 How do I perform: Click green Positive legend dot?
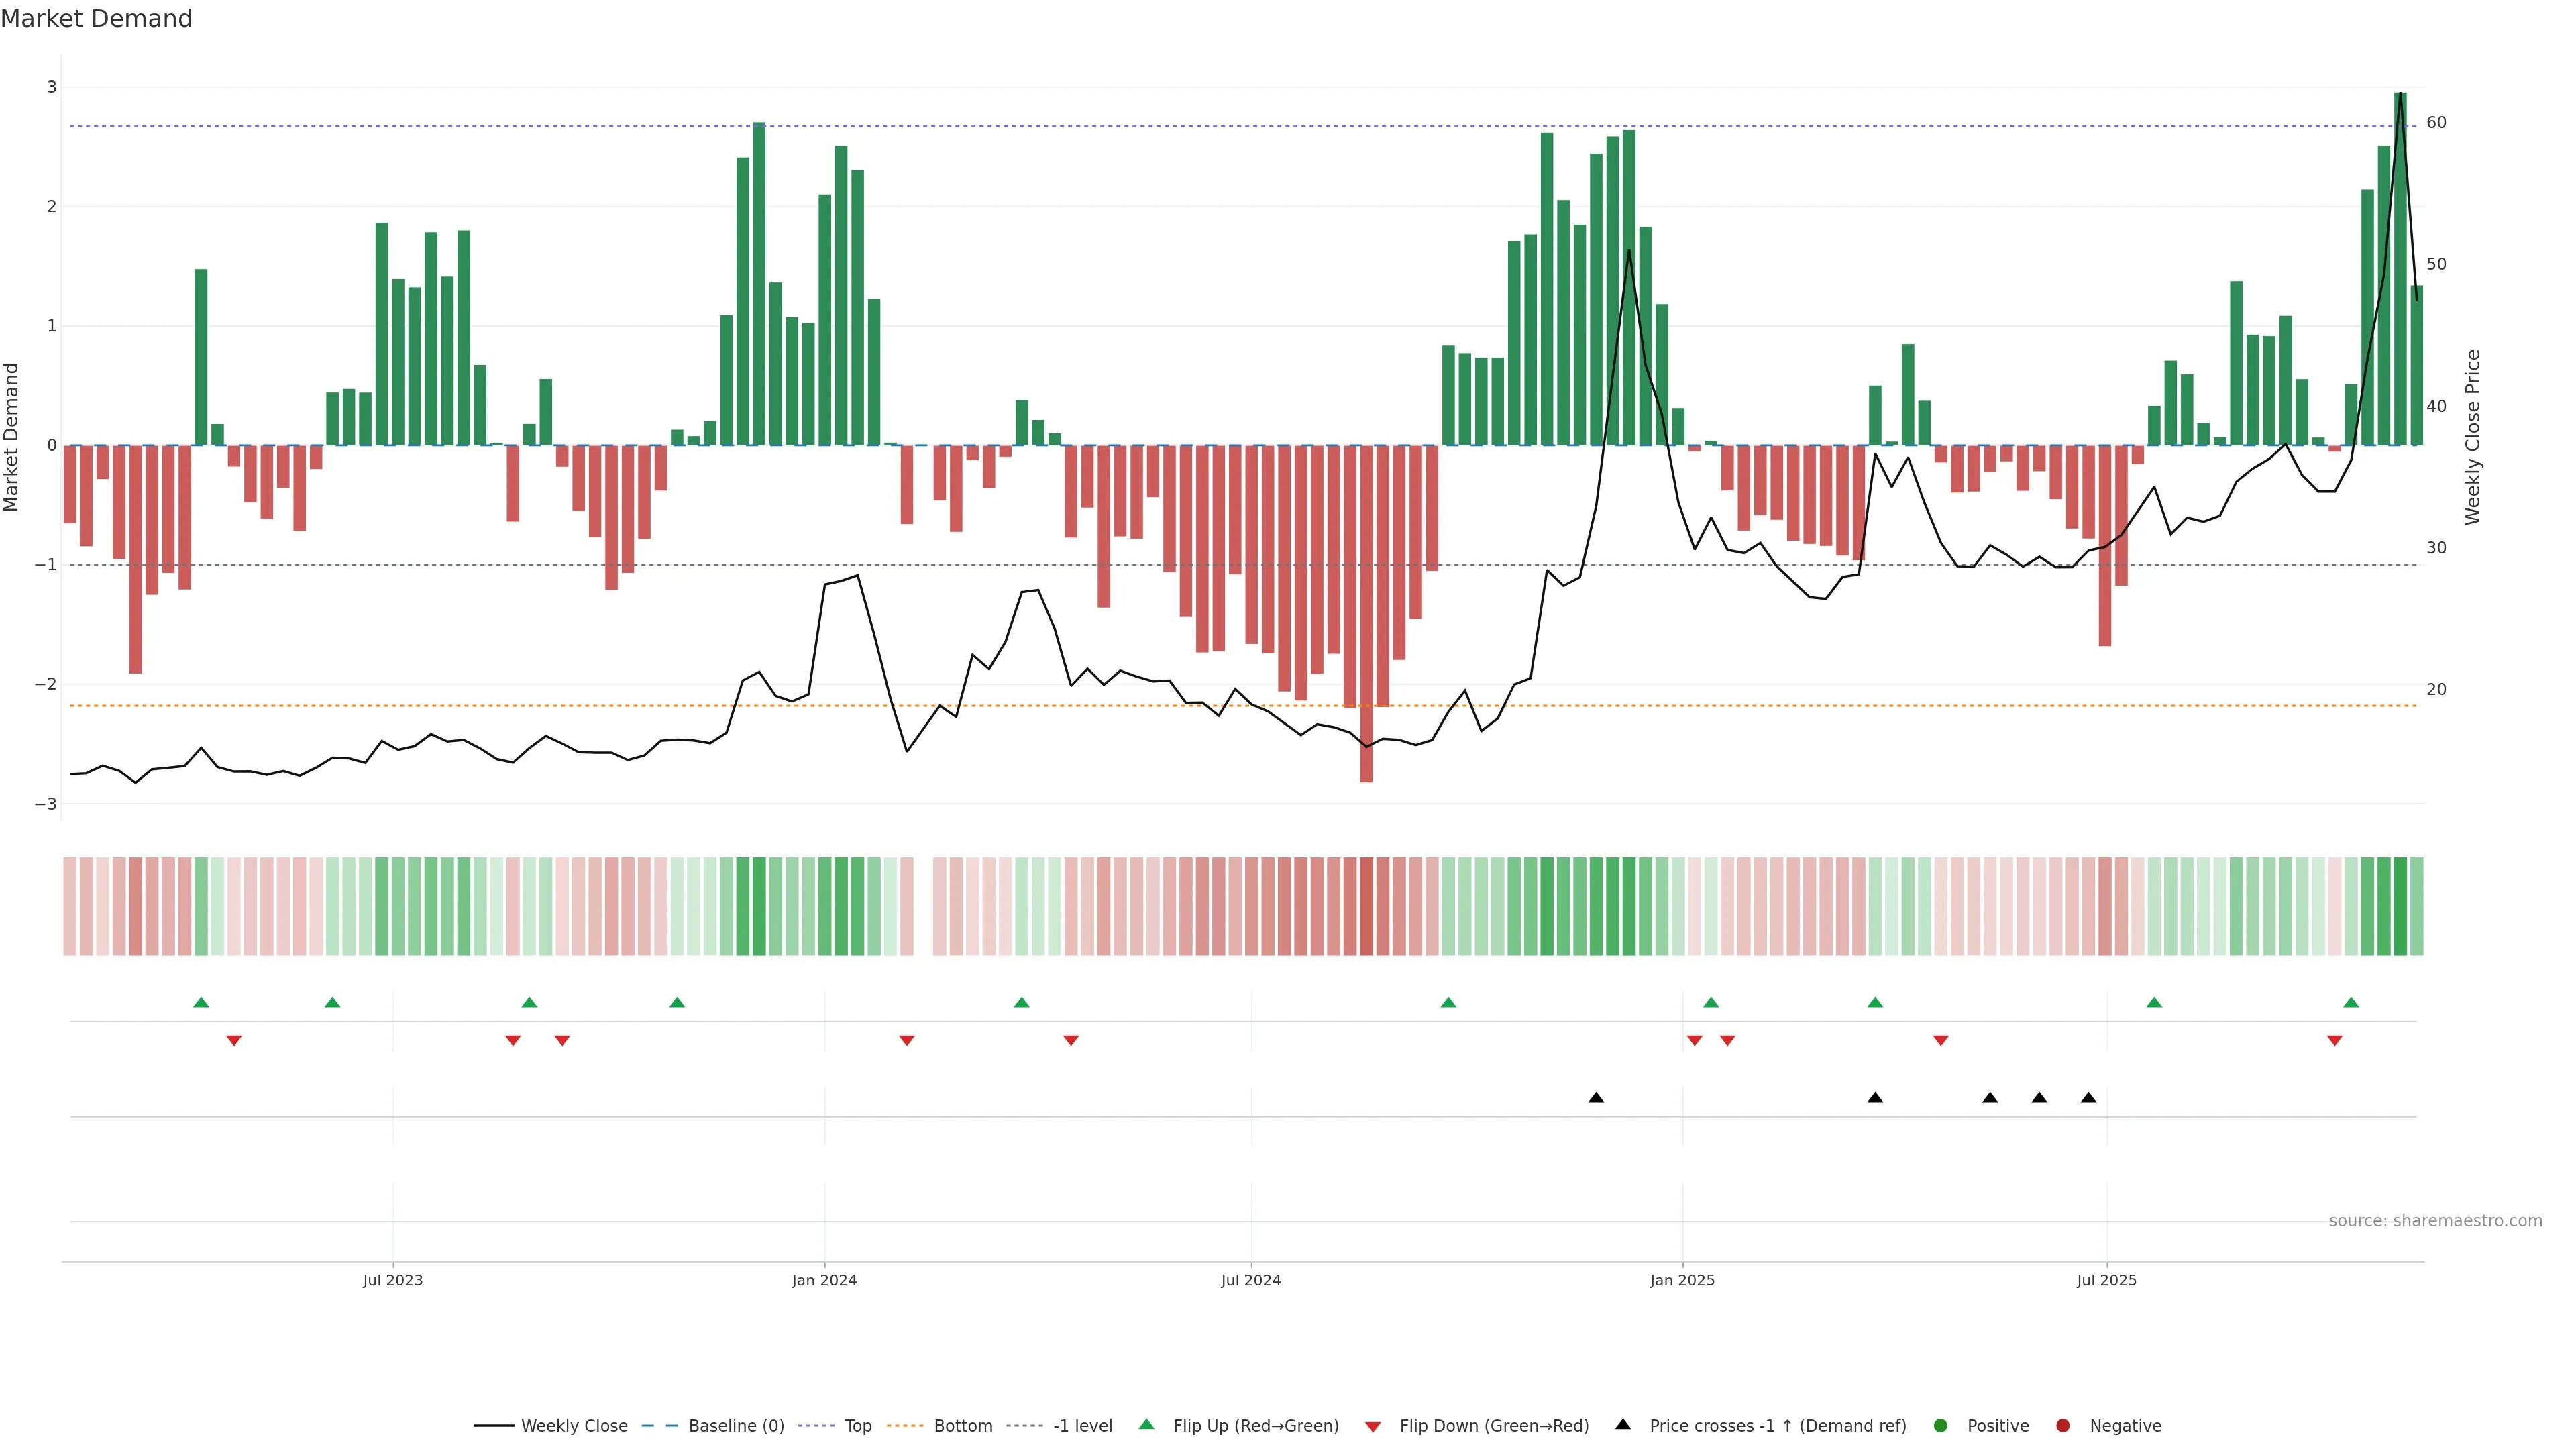[x=1941, y=1425]
